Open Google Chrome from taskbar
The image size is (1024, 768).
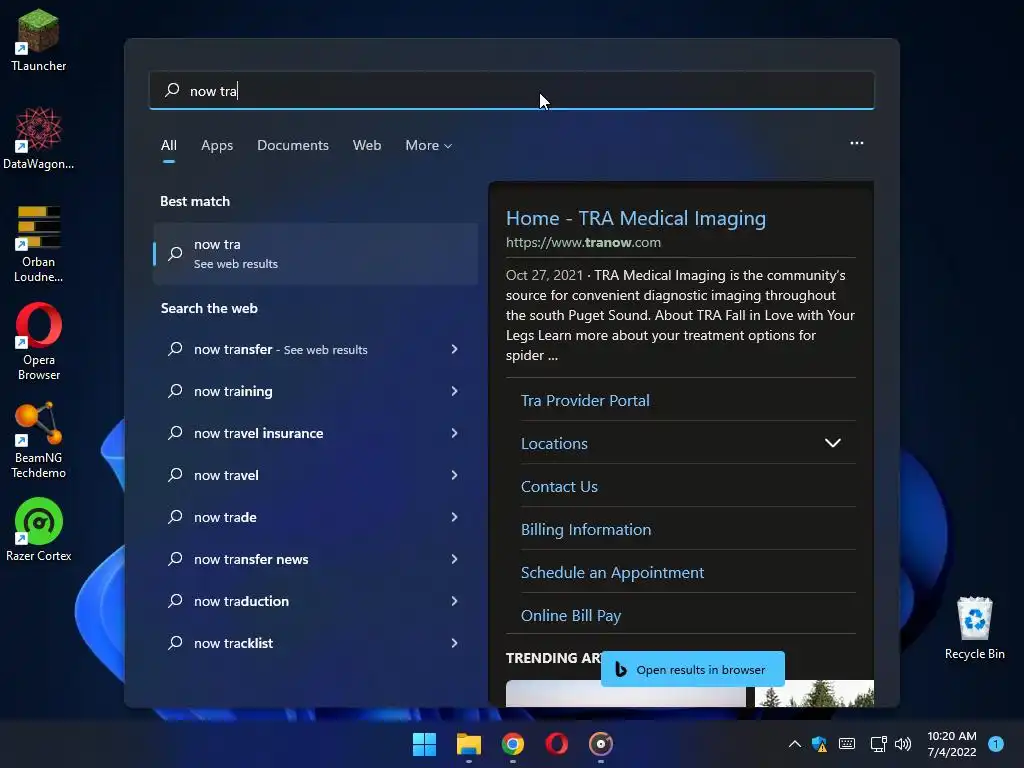(x=513, y=744)
